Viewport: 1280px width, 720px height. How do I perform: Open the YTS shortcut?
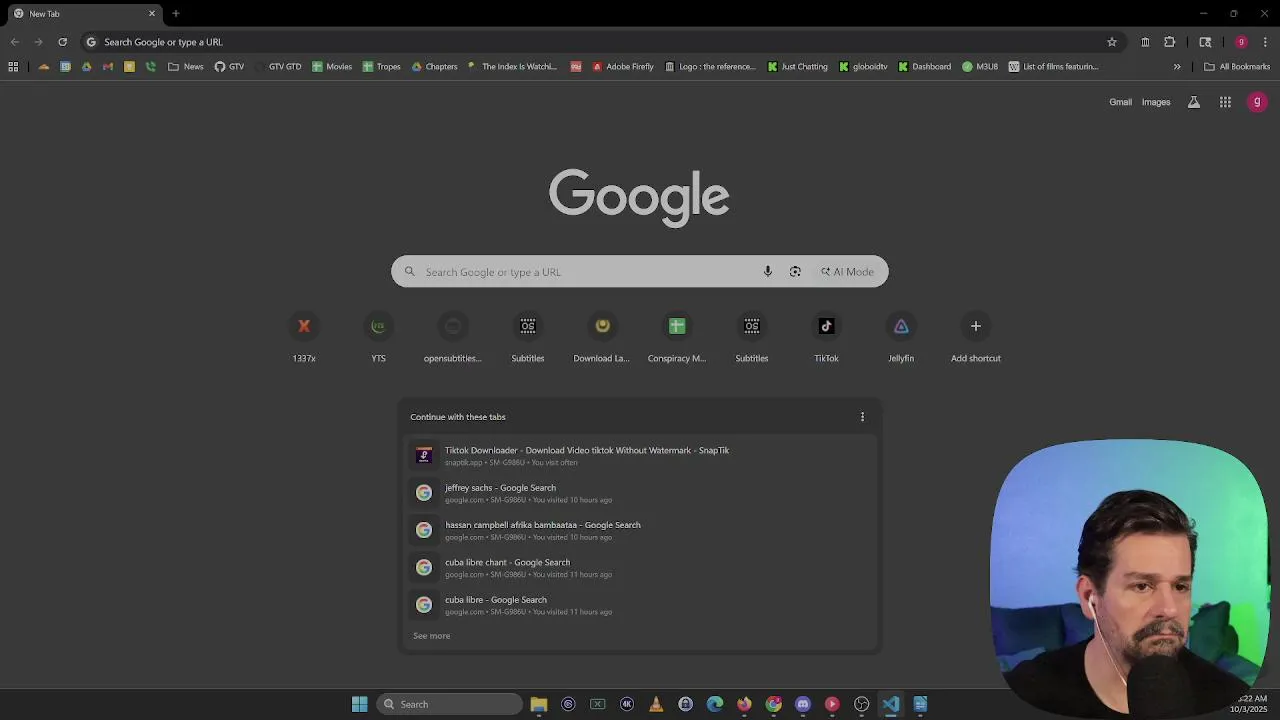point(378,338)
